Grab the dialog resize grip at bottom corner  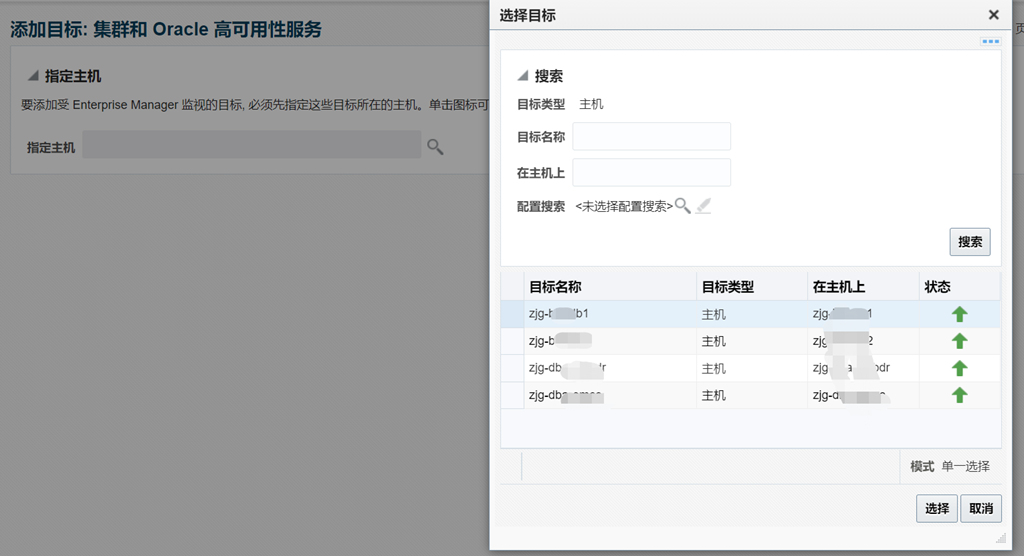1000,538
